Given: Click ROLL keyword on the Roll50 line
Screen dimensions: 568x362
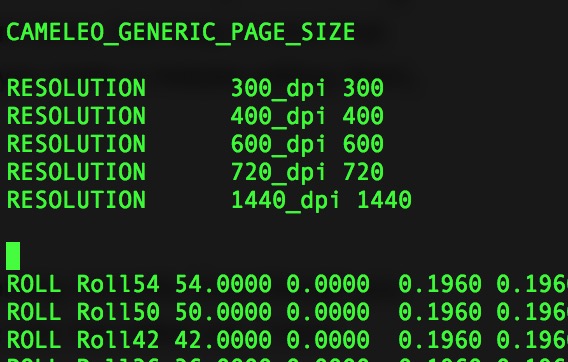Looking at the screenshot, I should pyautogui.click(x=34, y=312).
